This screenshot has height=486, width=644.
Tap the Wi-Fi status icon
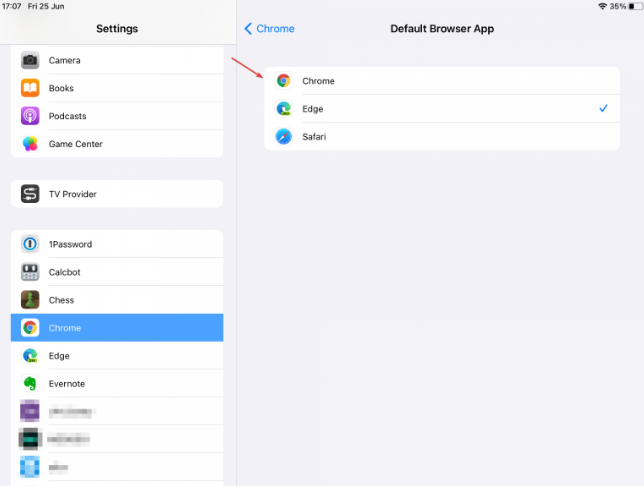tap(602, 6)
